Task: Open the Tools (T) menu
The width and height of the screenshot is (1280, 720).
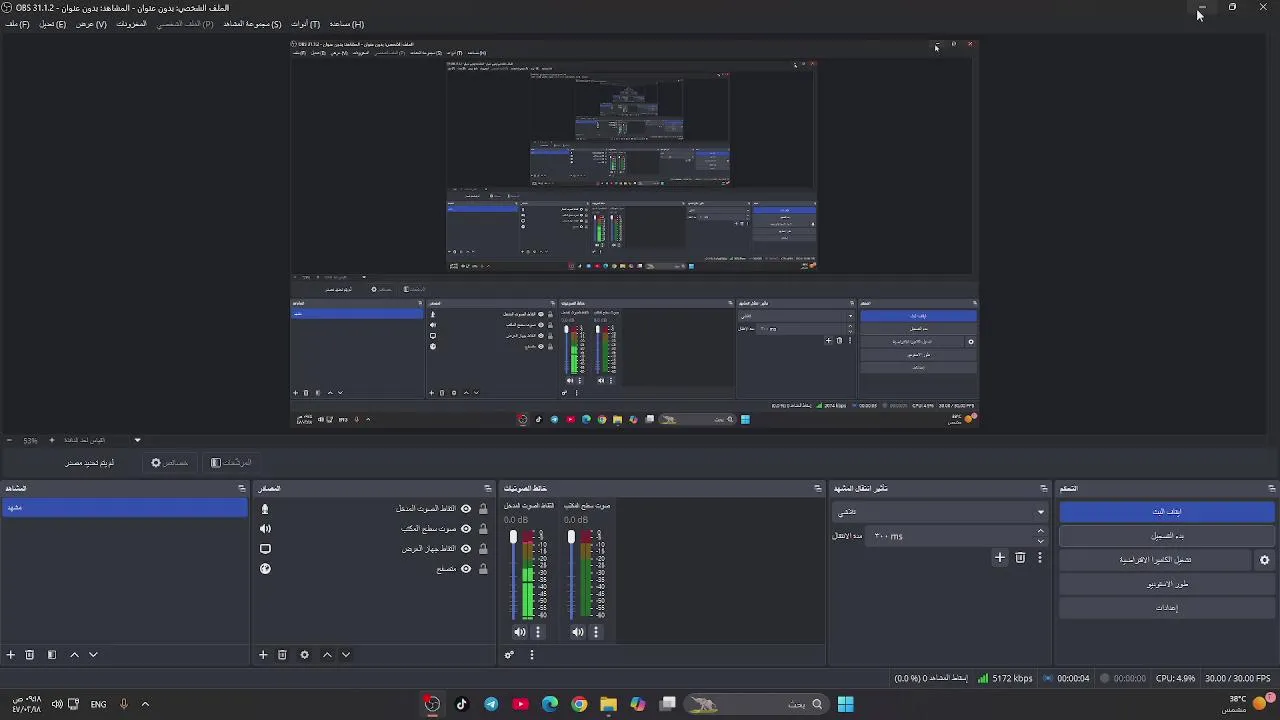Action: coord(305,24)
